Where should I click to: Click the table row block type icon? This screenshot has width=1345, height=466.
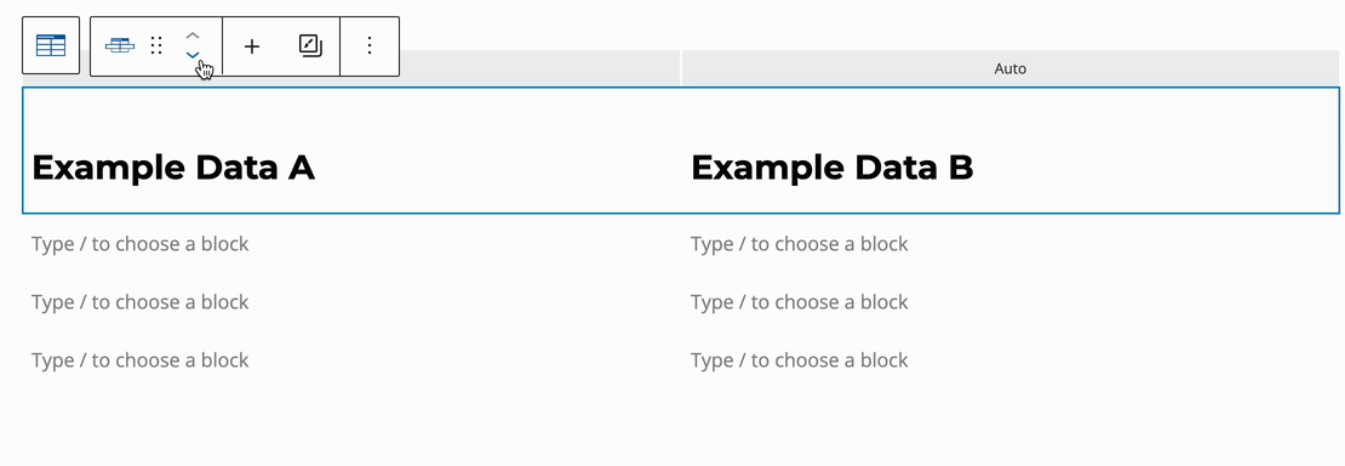(x=120, y=46)
